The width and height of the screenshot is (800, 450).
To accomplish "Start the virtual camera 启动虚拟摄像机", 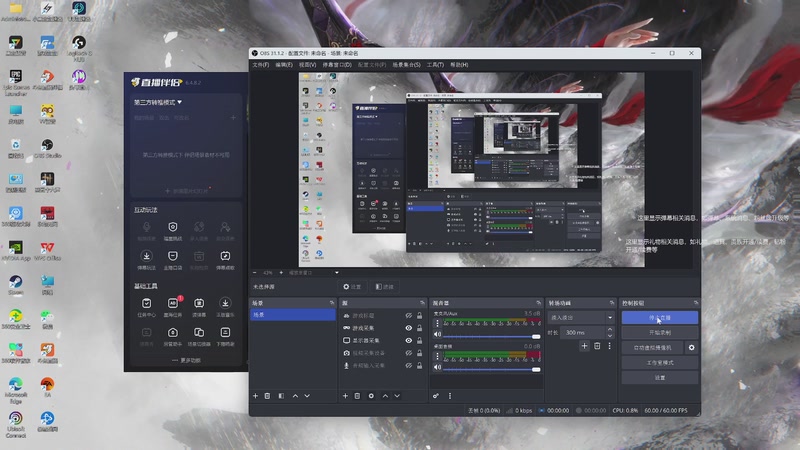I will [x=653, y=347].
